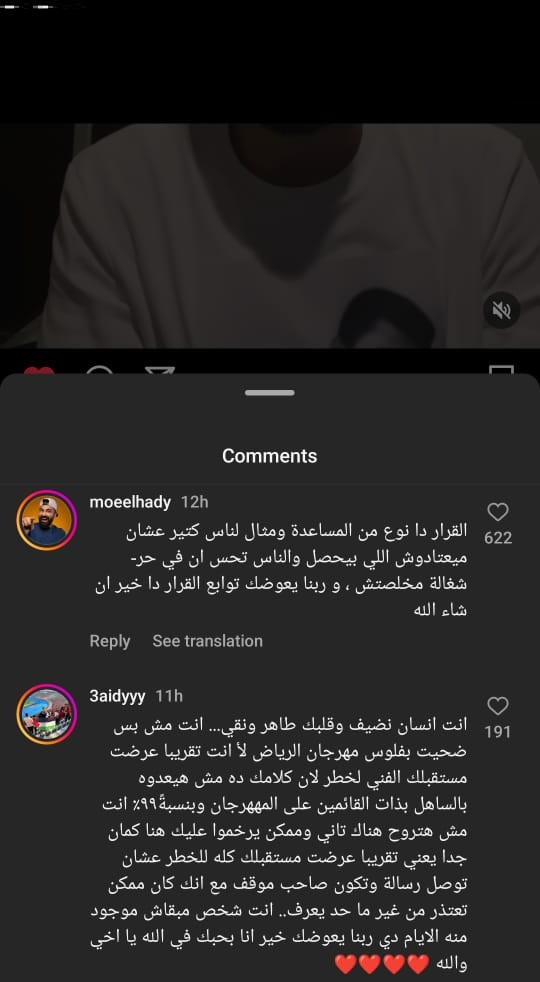Tap the post's comment bubble icon
This screenshot has height=982, width=540.
point(99,371)
